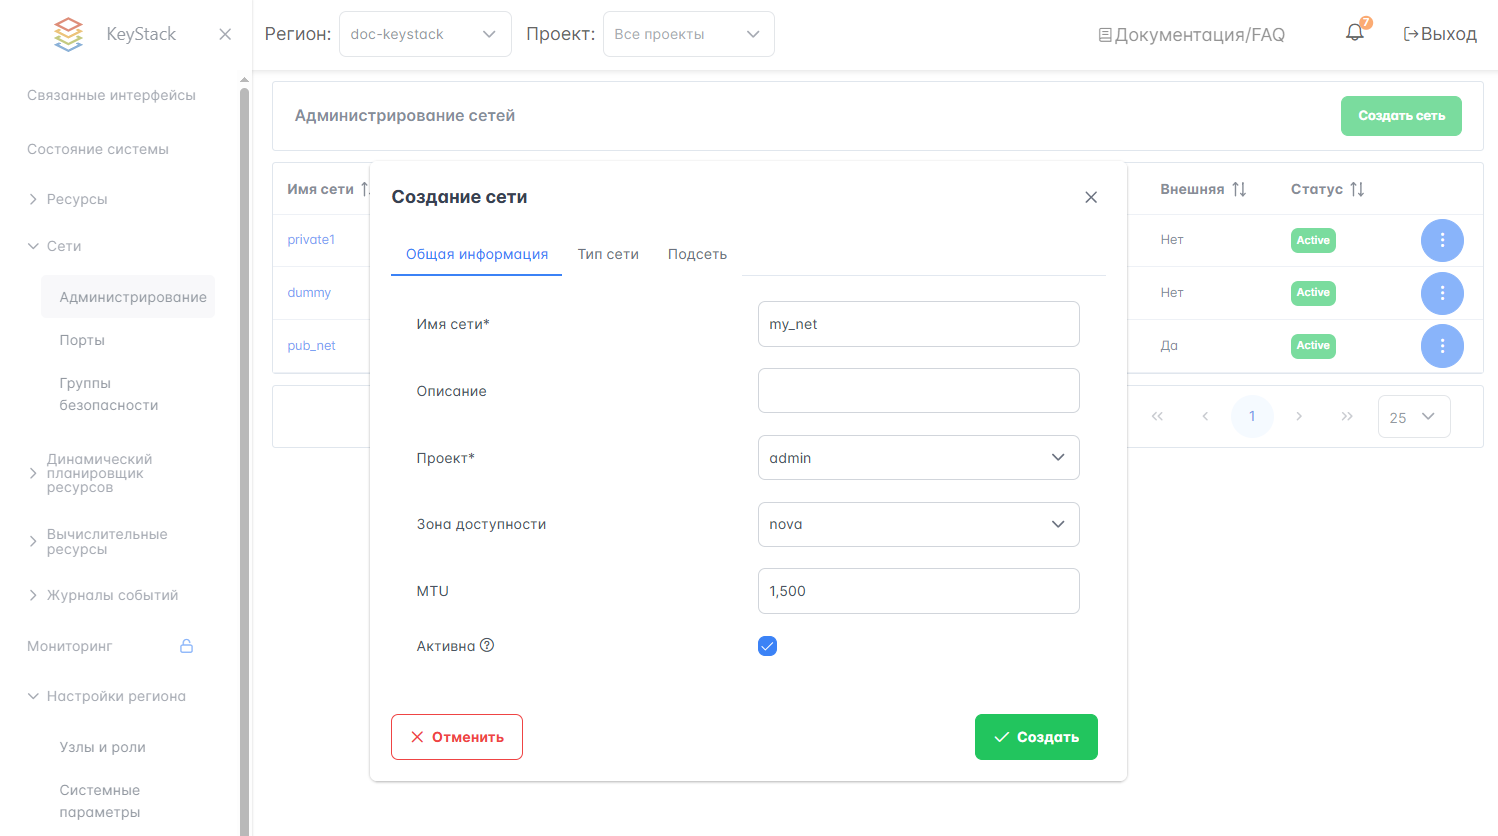Collapse sidebar with the X icon

click(225, 34)
